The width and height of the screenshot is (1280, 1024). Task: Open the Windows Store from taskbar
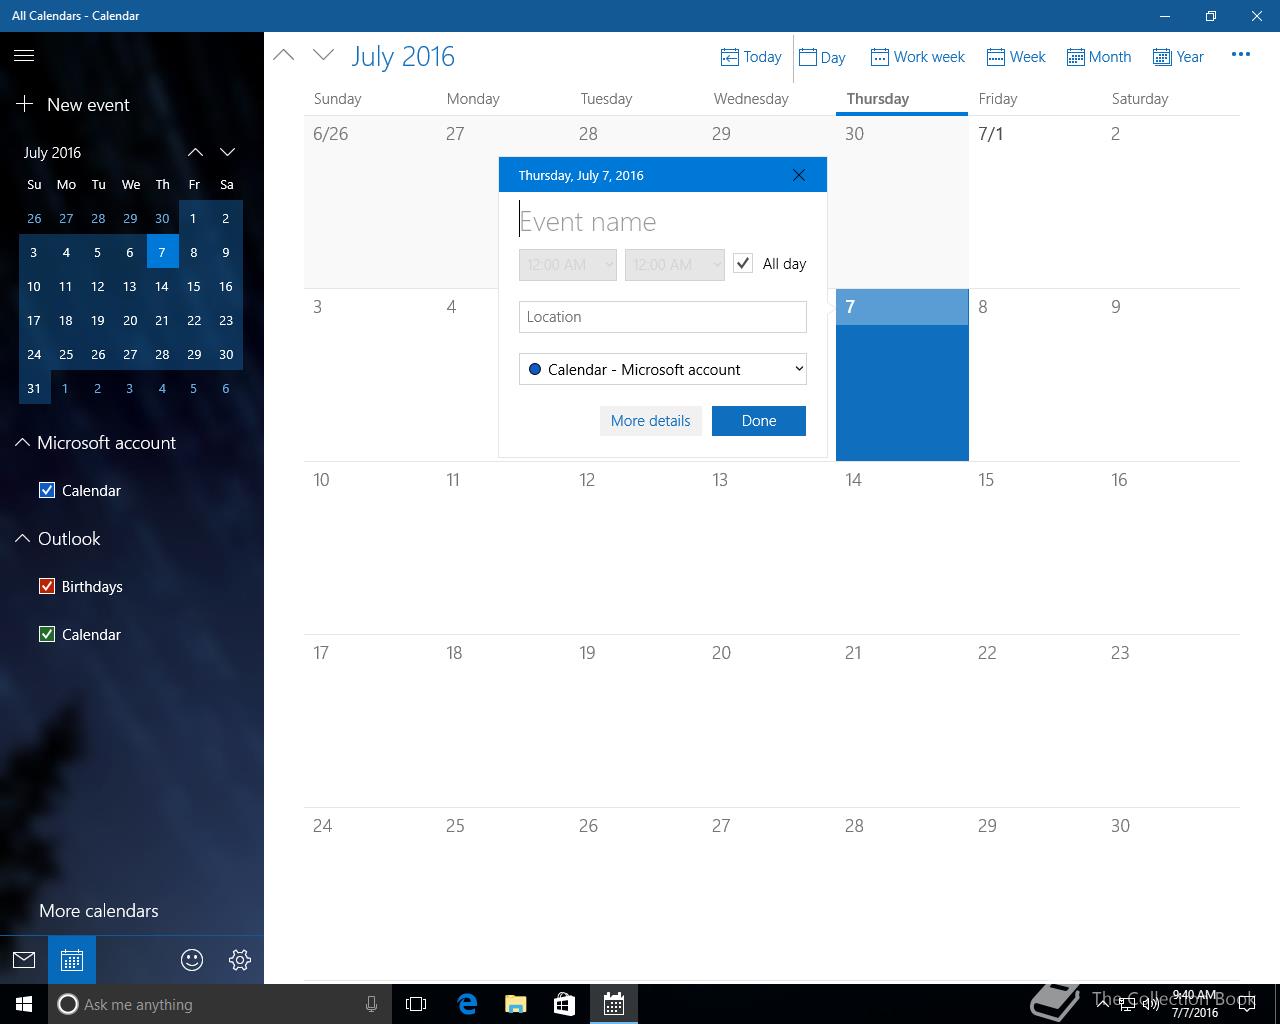click(x=564, y=1004)
